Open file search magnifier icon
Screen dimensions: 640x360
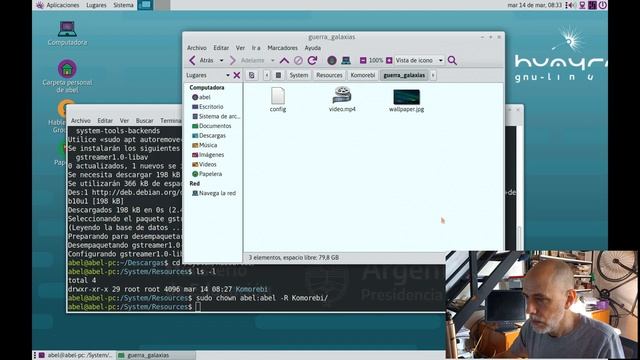(452, 60)
